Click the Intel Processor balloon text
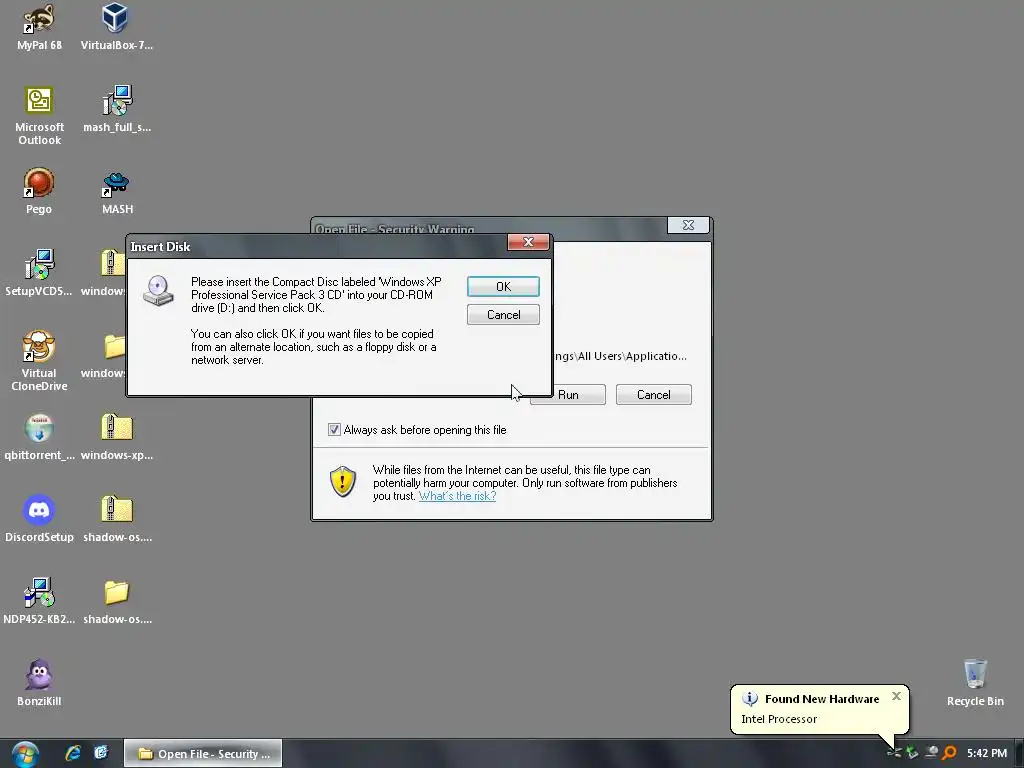 pos(779,719)
